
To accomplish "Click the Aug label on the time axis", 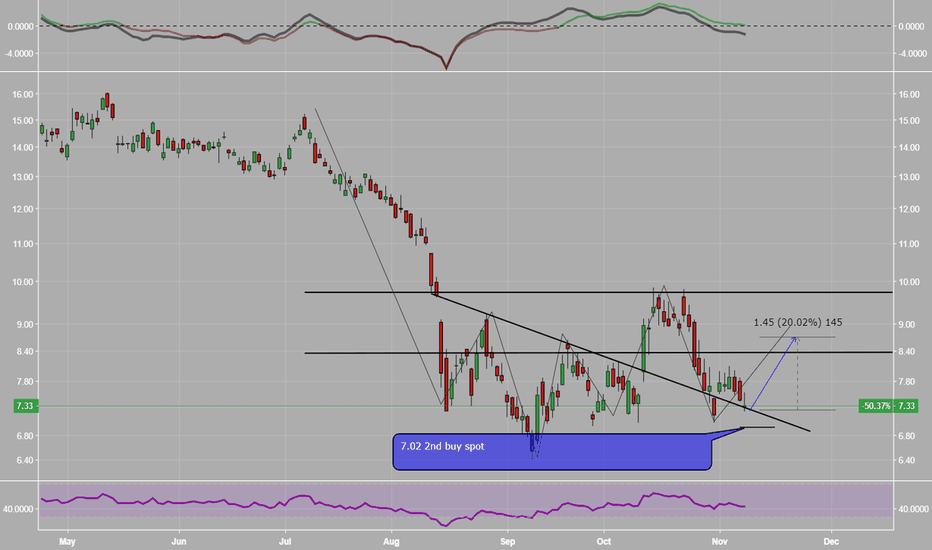I will tap(391, 542).
